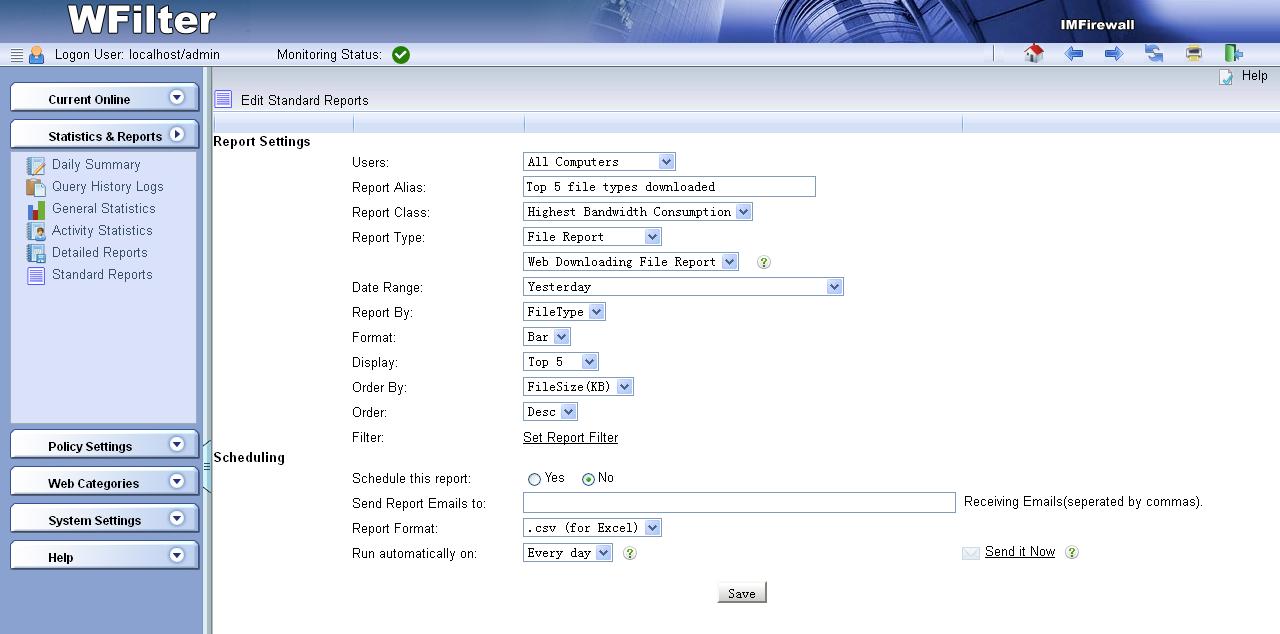This screenshot has height=634, width=1280.
Task: Click the Set Report Filter link
Action: tap(570, 438)
